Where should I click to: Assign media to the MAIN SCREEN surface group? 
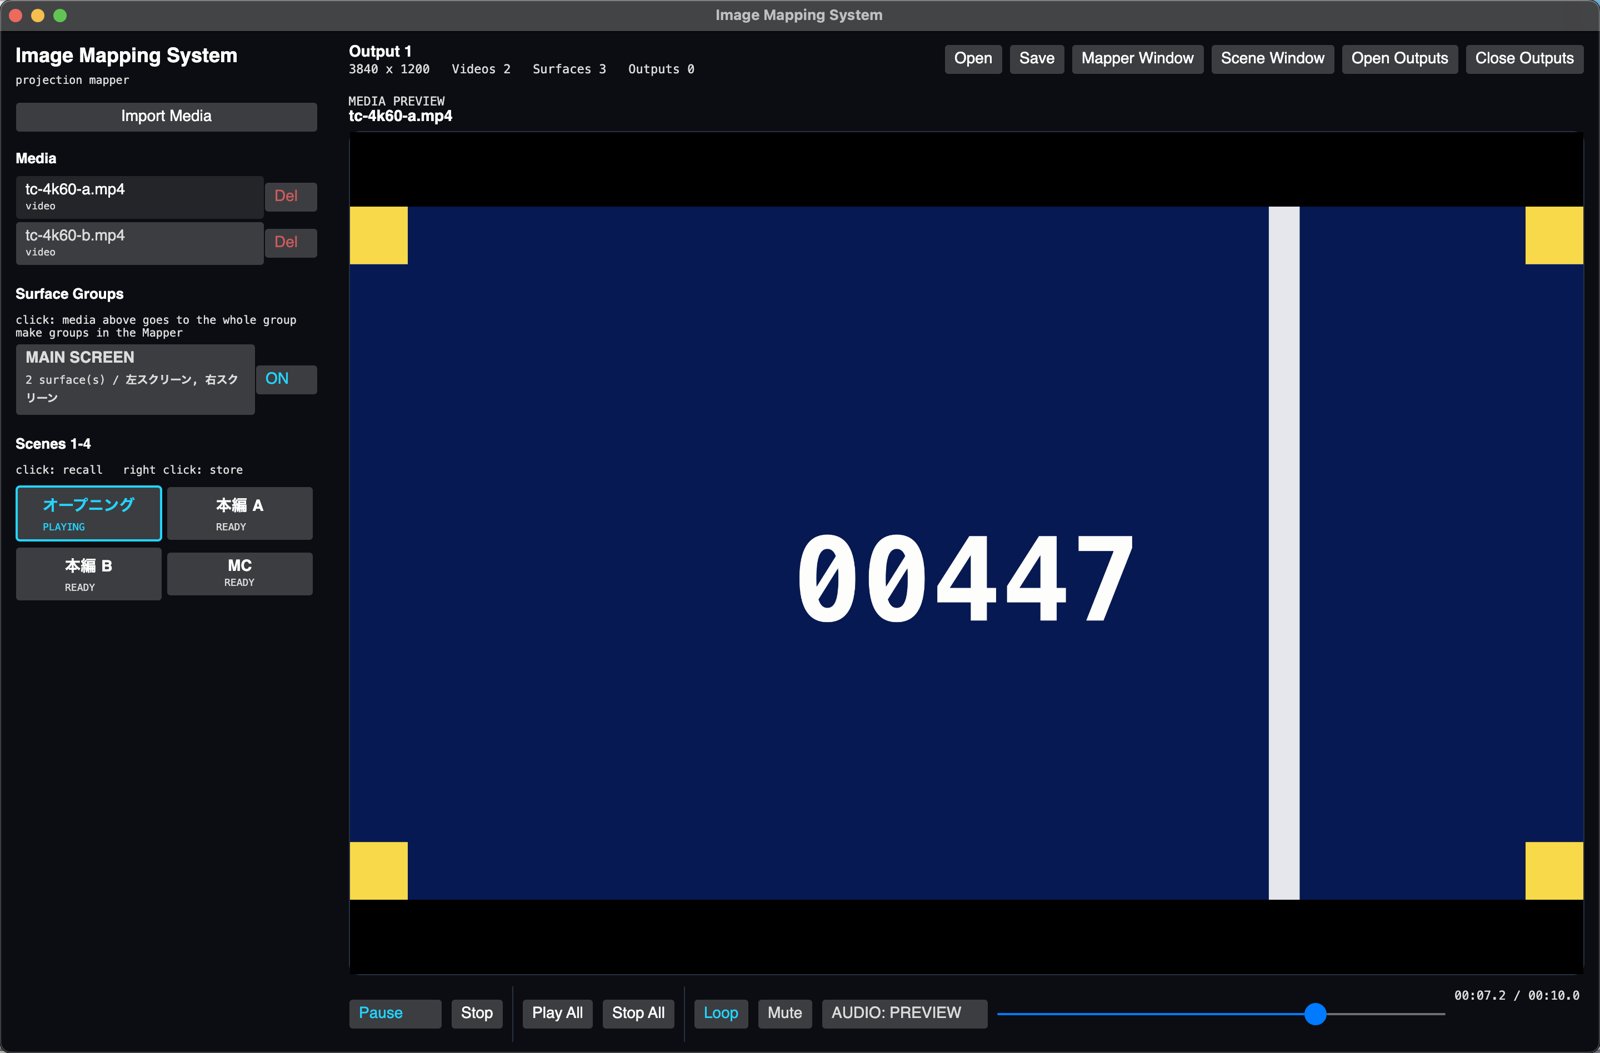135,379
